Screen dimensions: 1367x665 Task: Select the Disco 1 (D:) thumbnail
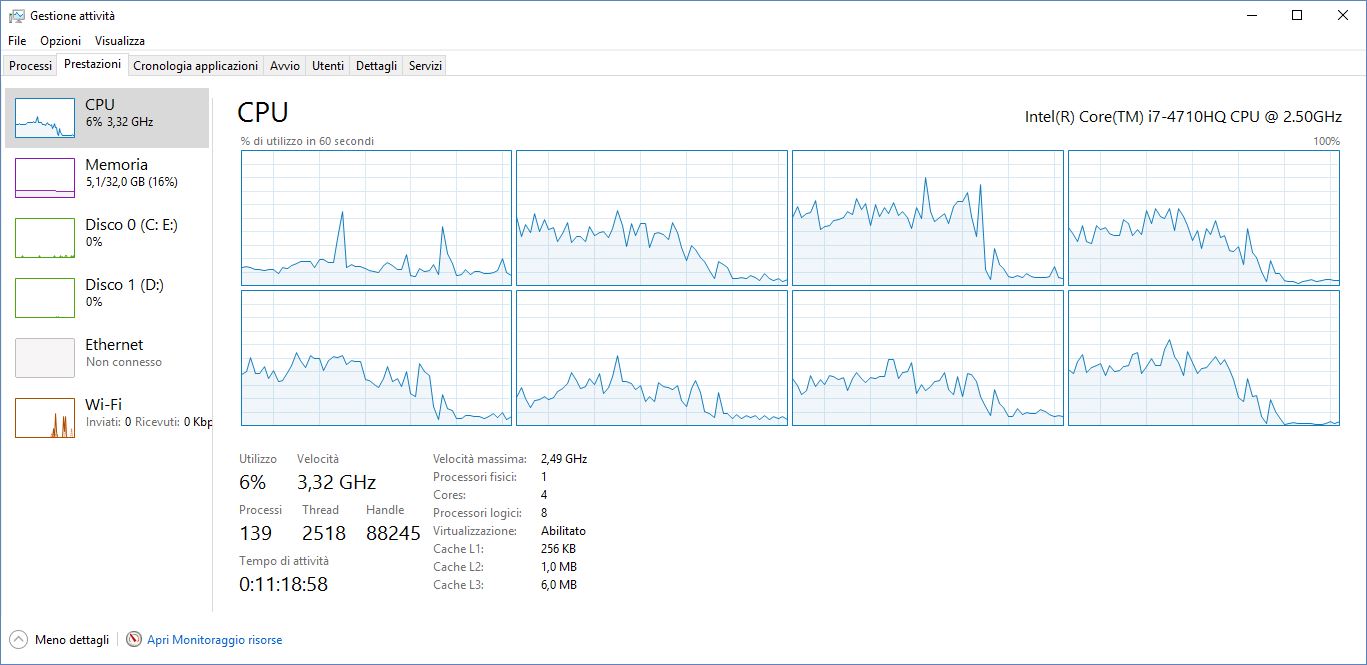point(45,298)
